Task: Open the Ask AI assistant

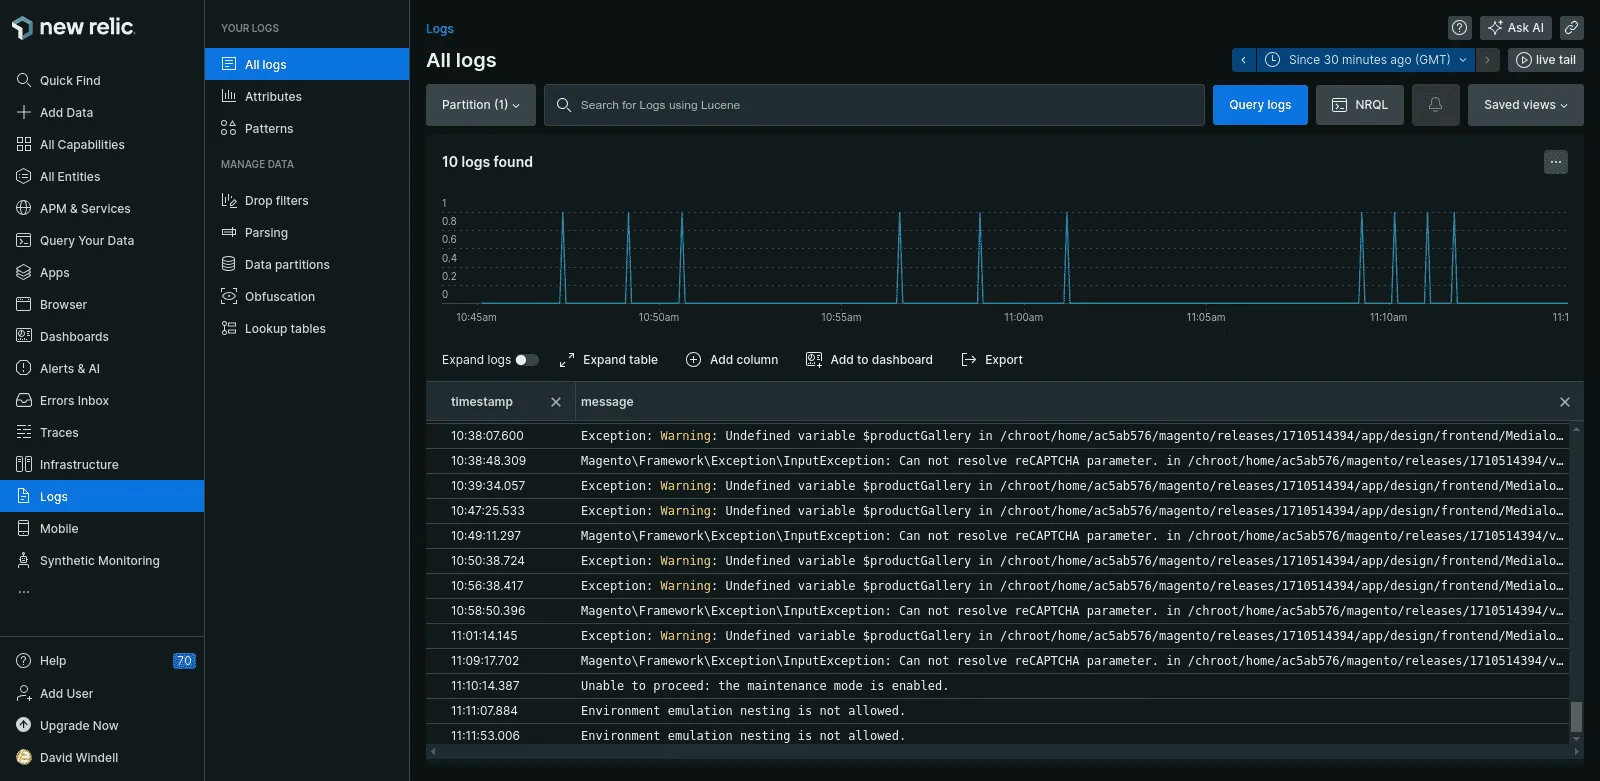Action: click(1516, 28)
